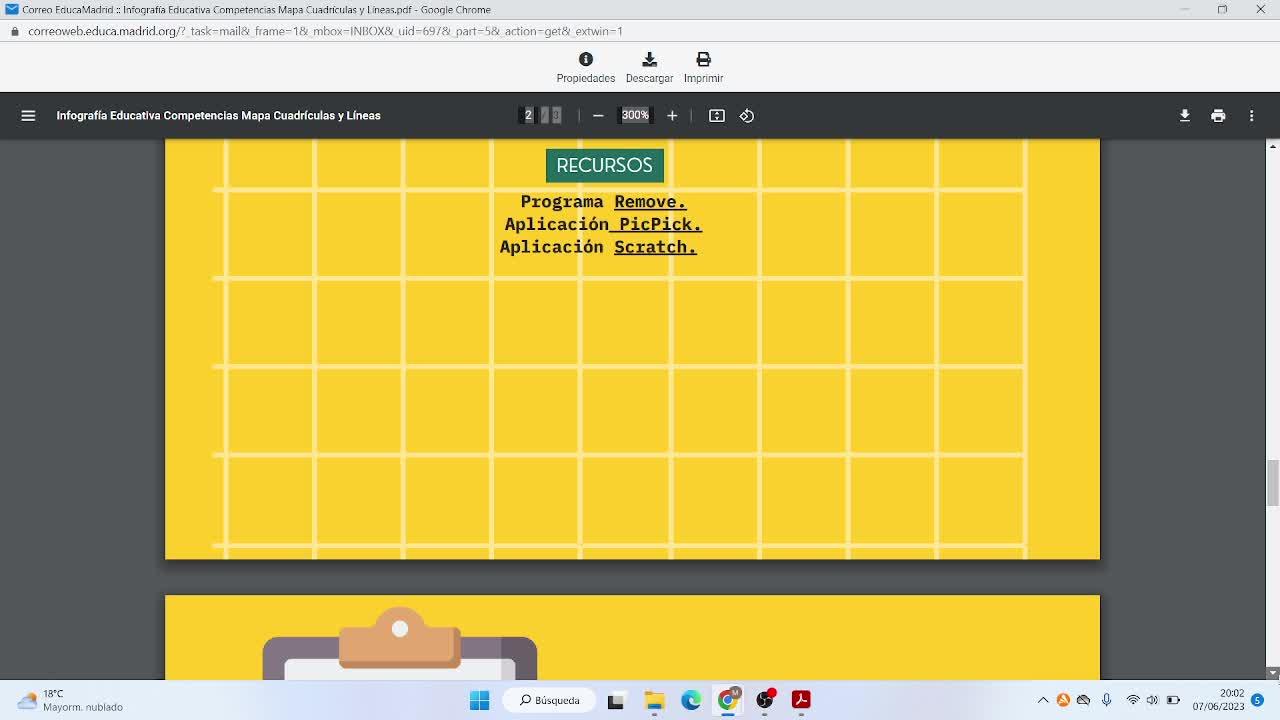Click the Descargar download button
1280x720 pixels.
click(649, 67)
